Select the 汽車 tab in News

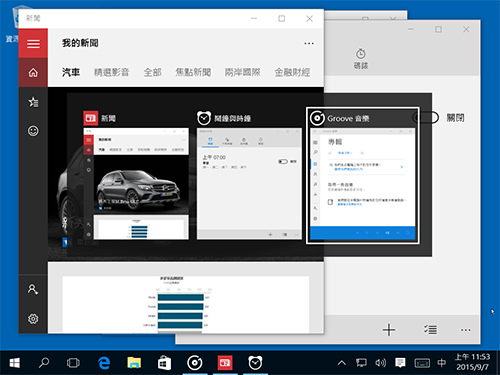[71, 72]
